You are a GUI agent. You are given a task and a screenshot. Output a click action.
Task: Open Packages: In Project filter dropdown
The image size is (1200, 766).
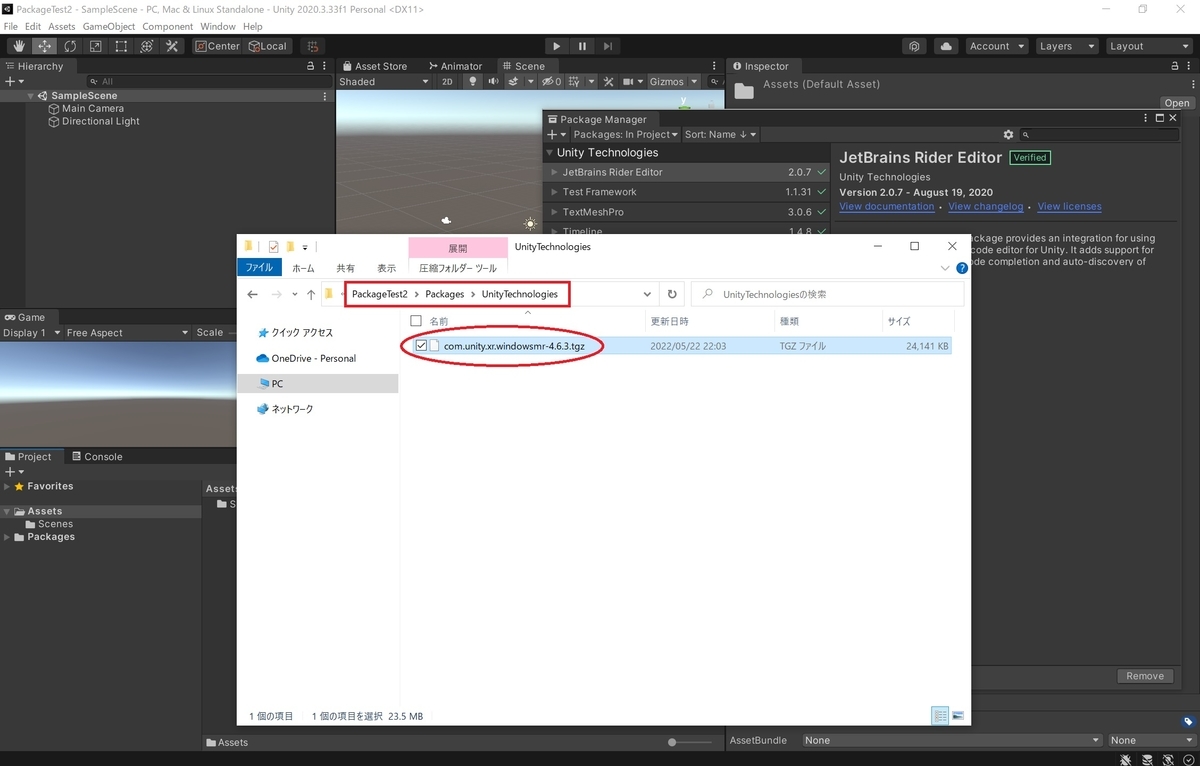click(626, 134)
